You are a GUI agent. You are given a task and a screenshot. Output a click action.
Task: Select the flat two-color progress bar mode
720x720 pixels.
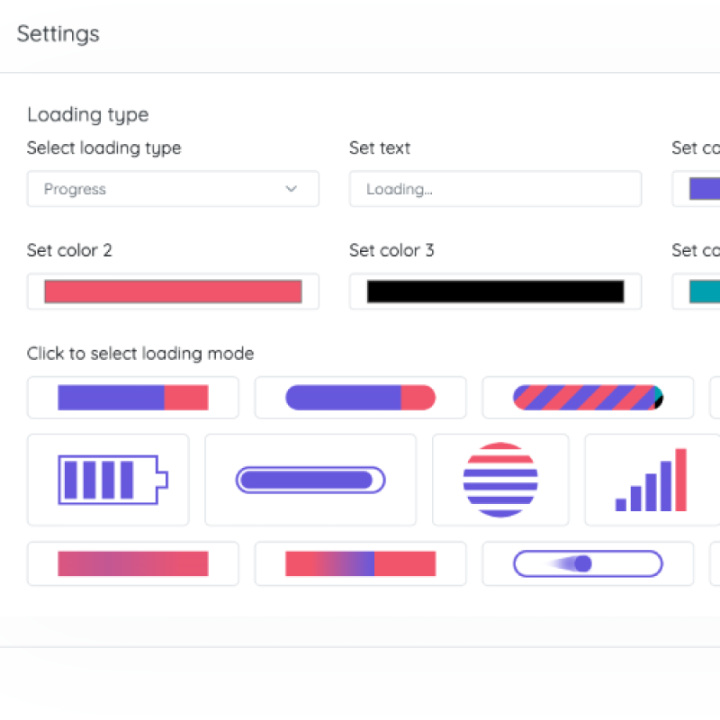133,398
